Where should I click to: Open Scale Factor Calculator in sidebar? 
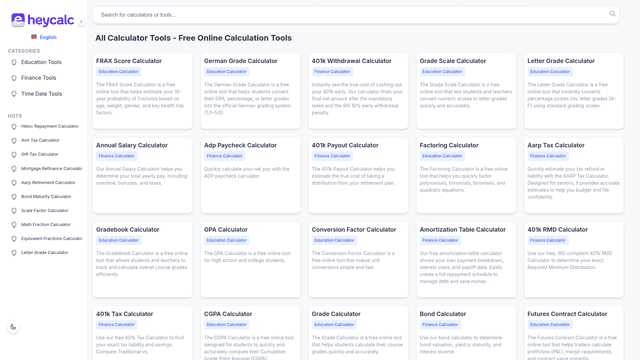(x=44, y=211)
